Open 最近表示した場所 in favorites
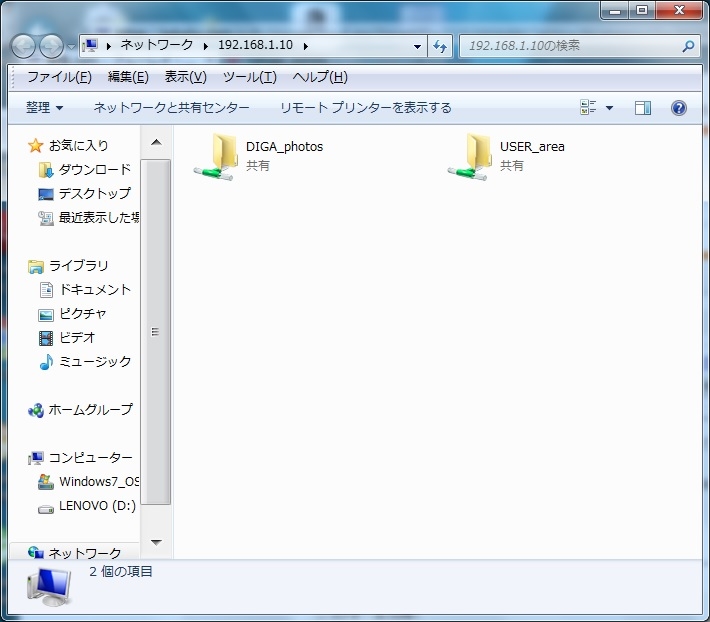The height and width of the screenshot is (622, 710). click(x=99, y=217)
